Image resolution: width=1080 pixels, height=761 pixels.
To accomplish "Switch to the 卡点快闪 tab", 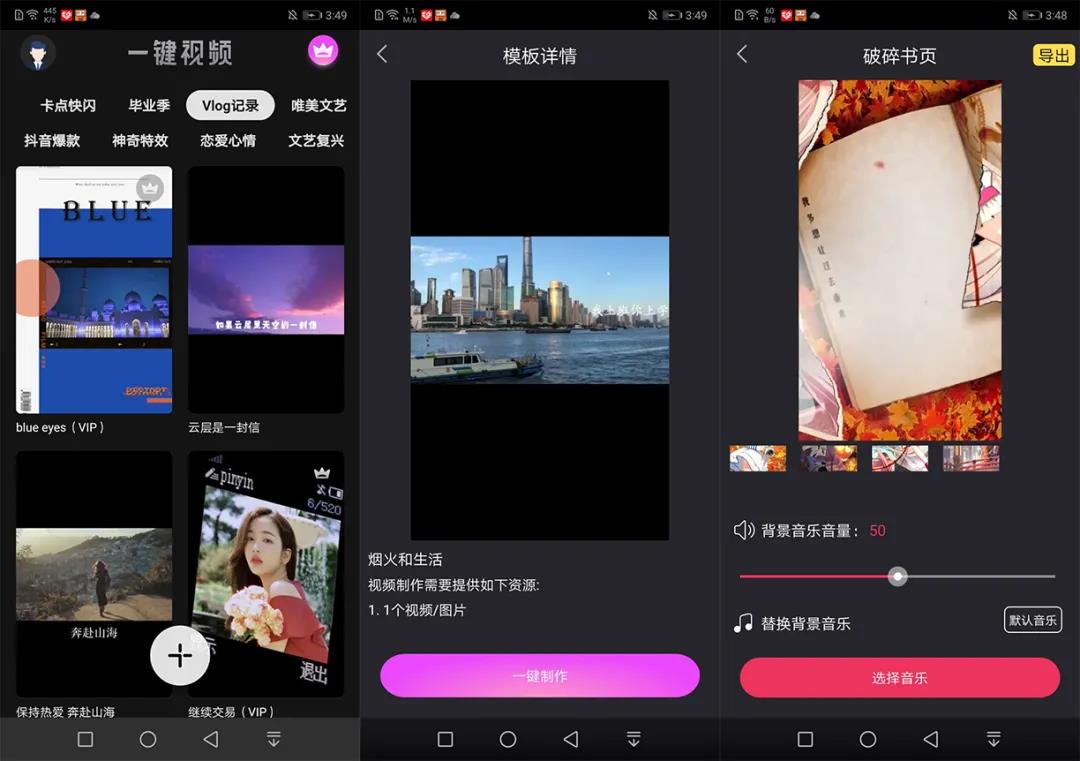I will click(x=67, y=104).
